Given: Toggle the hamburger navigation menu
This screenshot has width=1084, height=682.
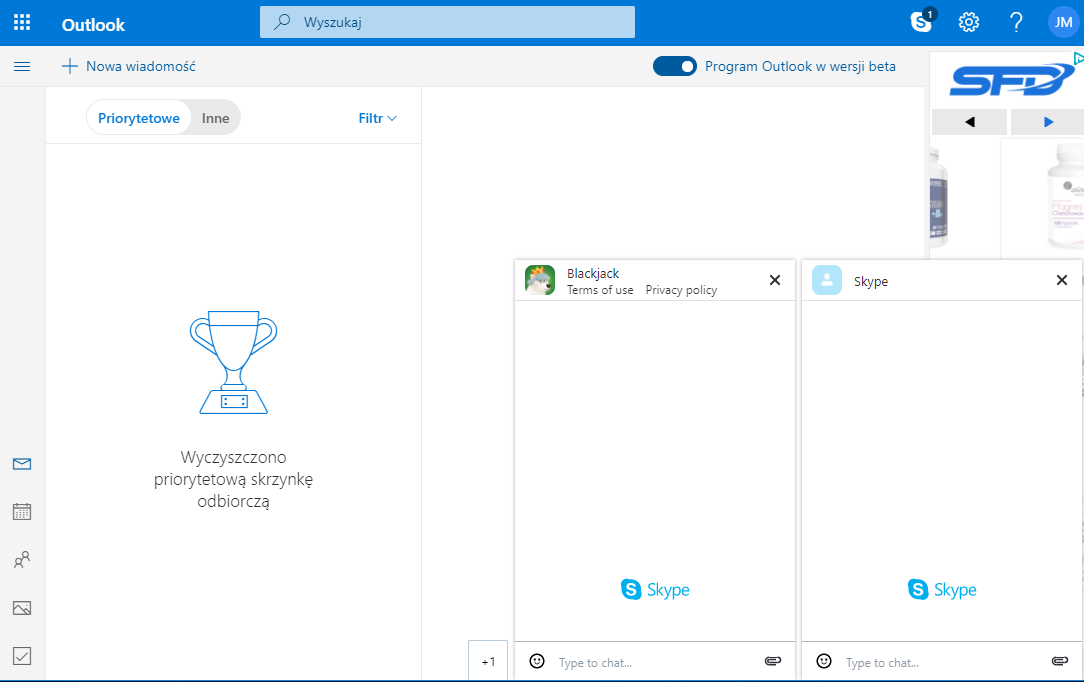Looking at the screenshot, I should coord(22,66).
